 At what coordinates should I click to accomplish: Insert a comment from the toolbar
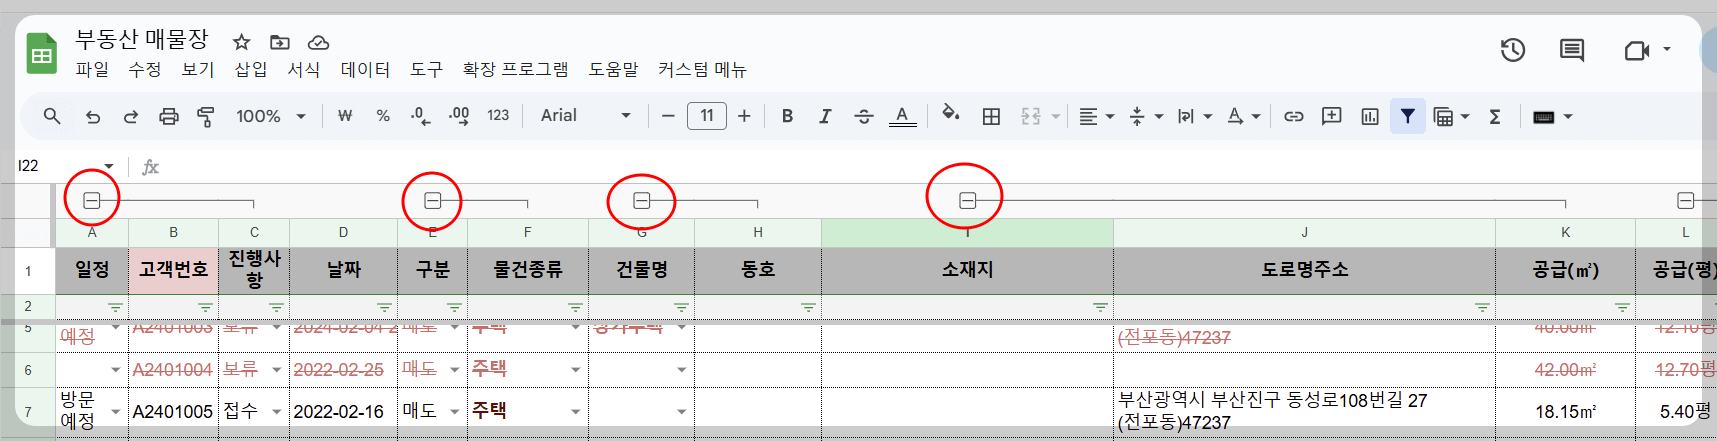point(1332,116)
